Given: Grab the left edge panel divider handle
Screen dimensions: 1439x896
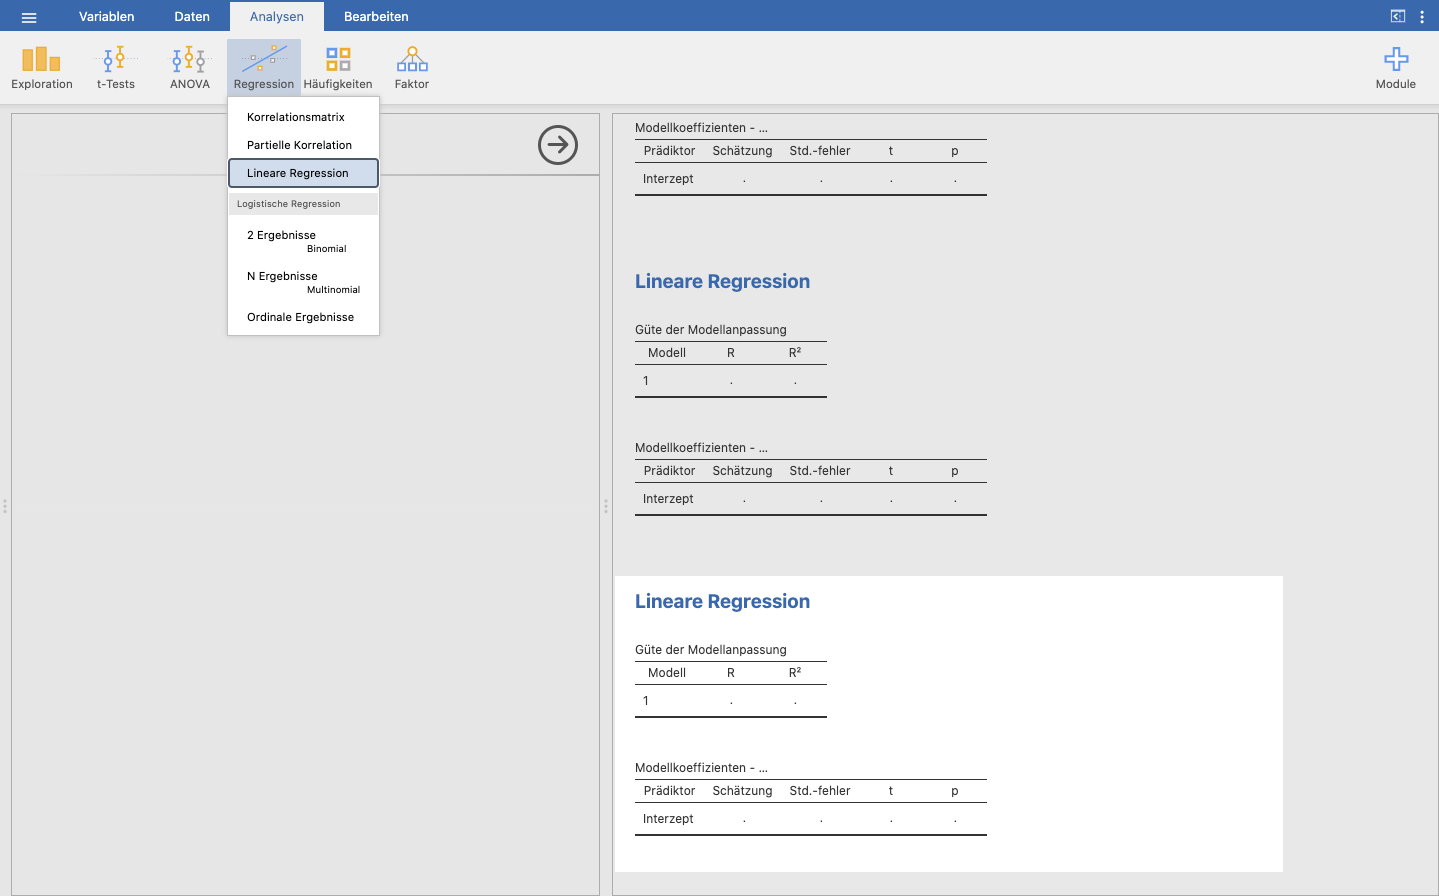Looking at the screenshot, I should tap(5, 506).
